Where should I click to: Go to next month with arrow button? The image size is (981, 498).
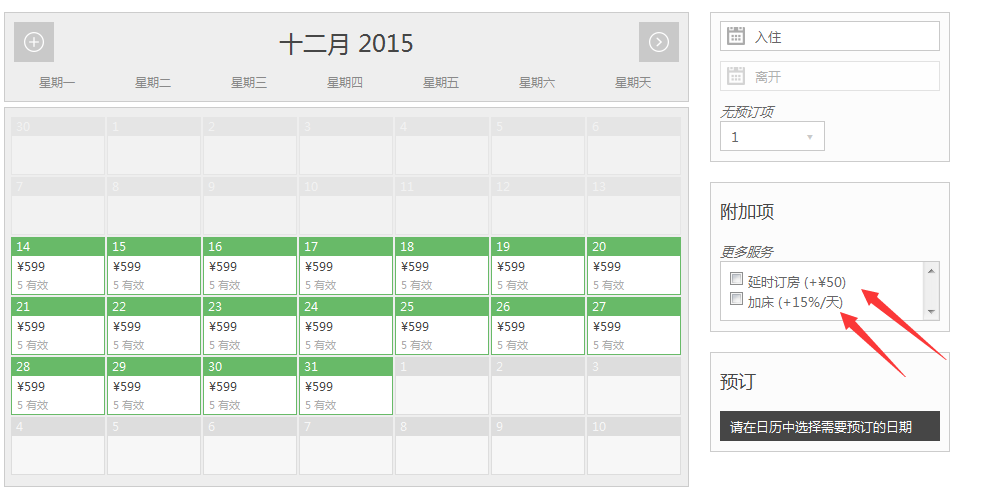click(658, 42)
